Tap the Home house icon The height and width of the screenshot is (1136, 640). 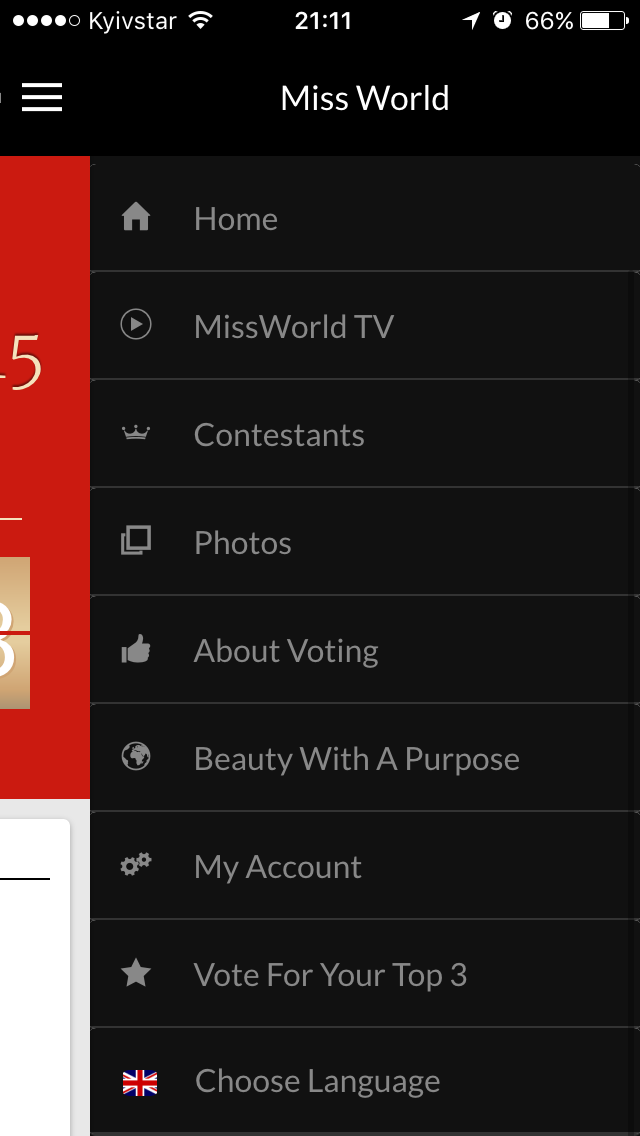click(136, 217)
